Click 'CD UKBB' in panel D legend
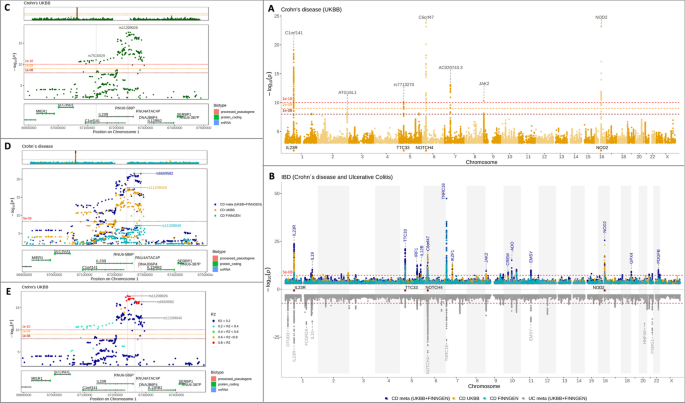Viewport: 685px width, 403px height. (x=227, y=210)
